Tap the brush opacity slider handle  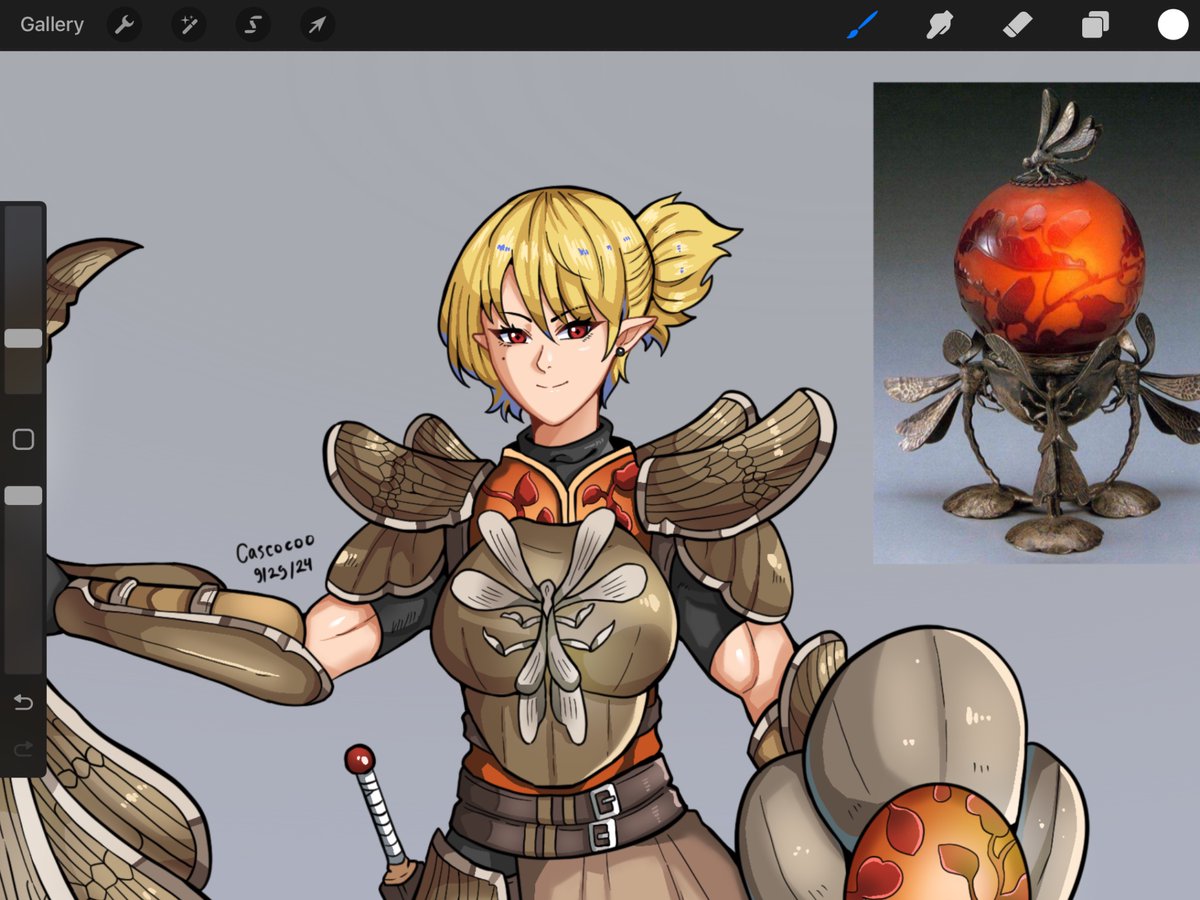click(x=23, y=494)
